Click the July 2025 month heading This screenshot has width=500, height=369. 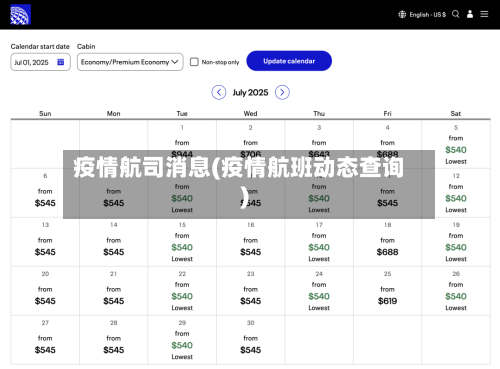(x=250, y=92)
